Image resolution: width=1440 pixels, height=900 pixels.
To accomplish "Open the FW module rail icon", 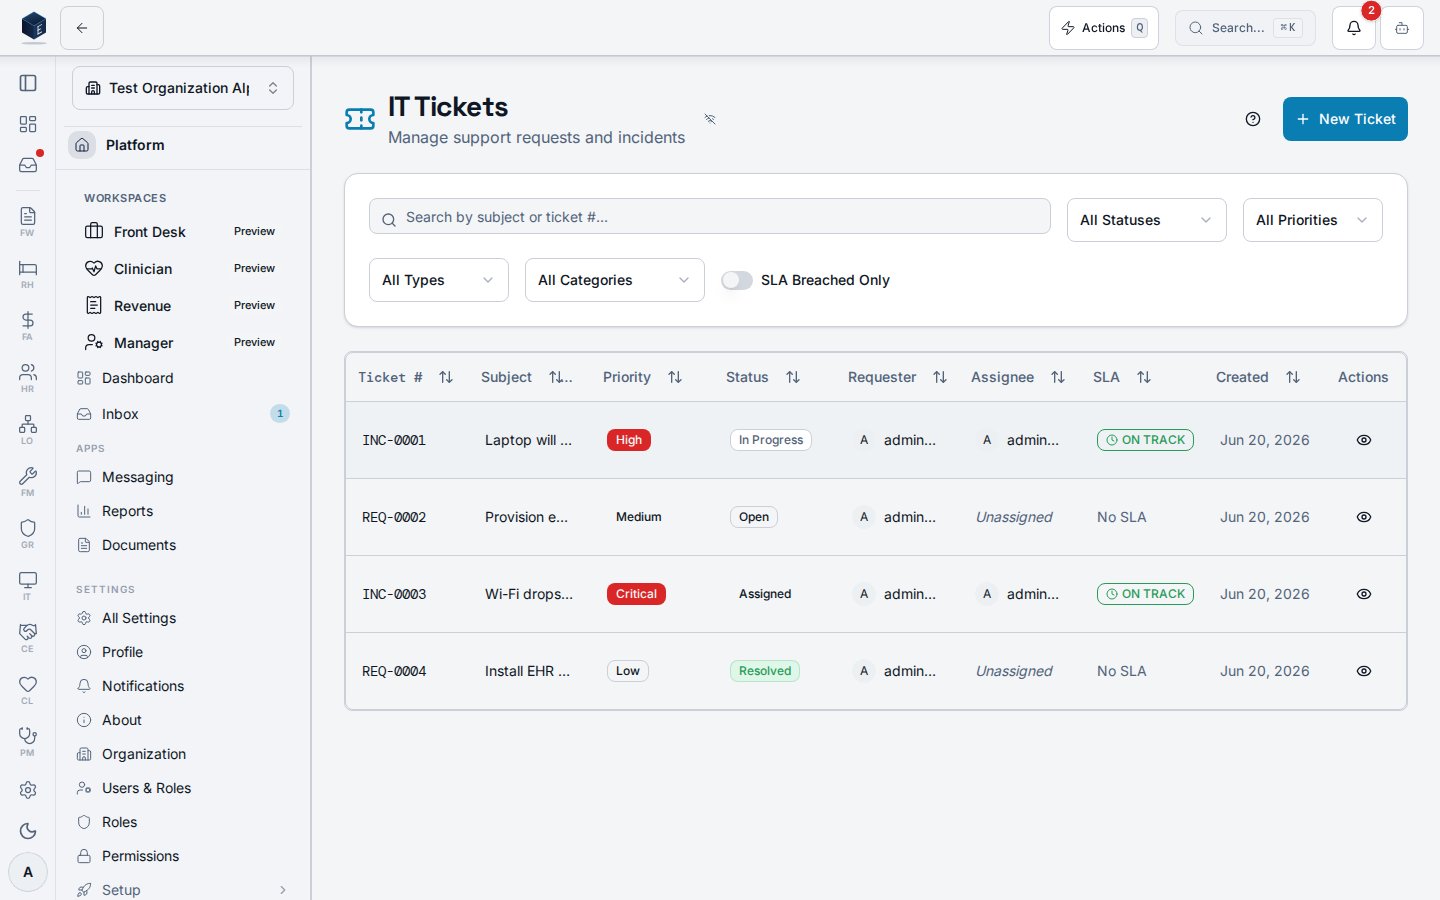I will coord(28,221).
